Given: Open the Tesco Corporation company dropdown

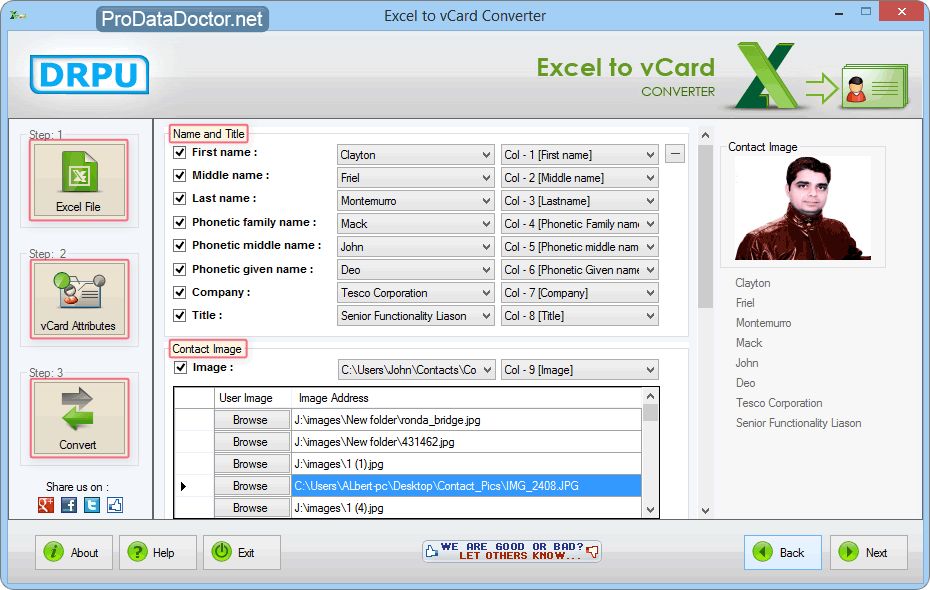Looking at the screenshot, I should click(415, 293).
